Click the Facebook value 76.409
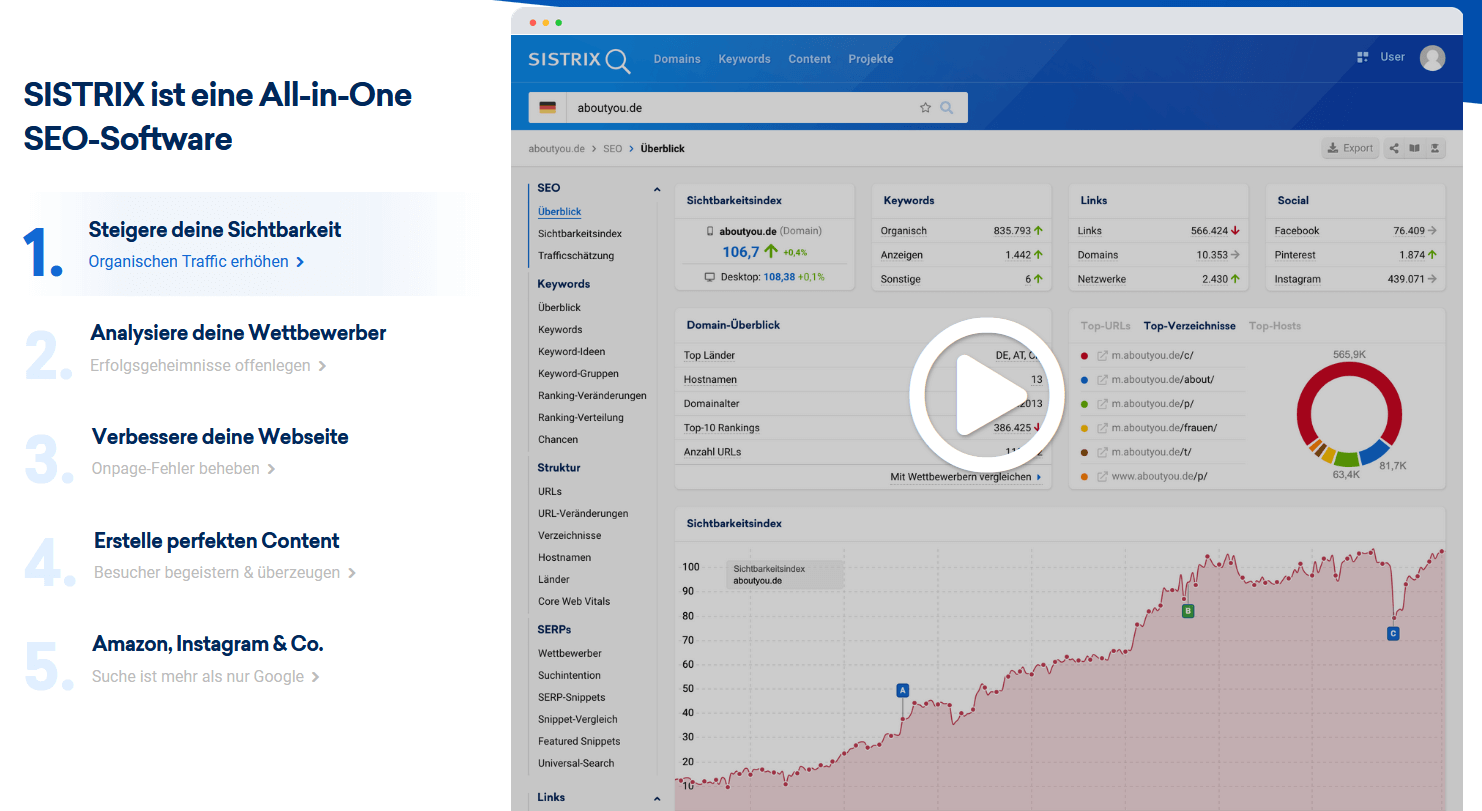Viewport: 1482px width, 811px height. [1409, 231]
